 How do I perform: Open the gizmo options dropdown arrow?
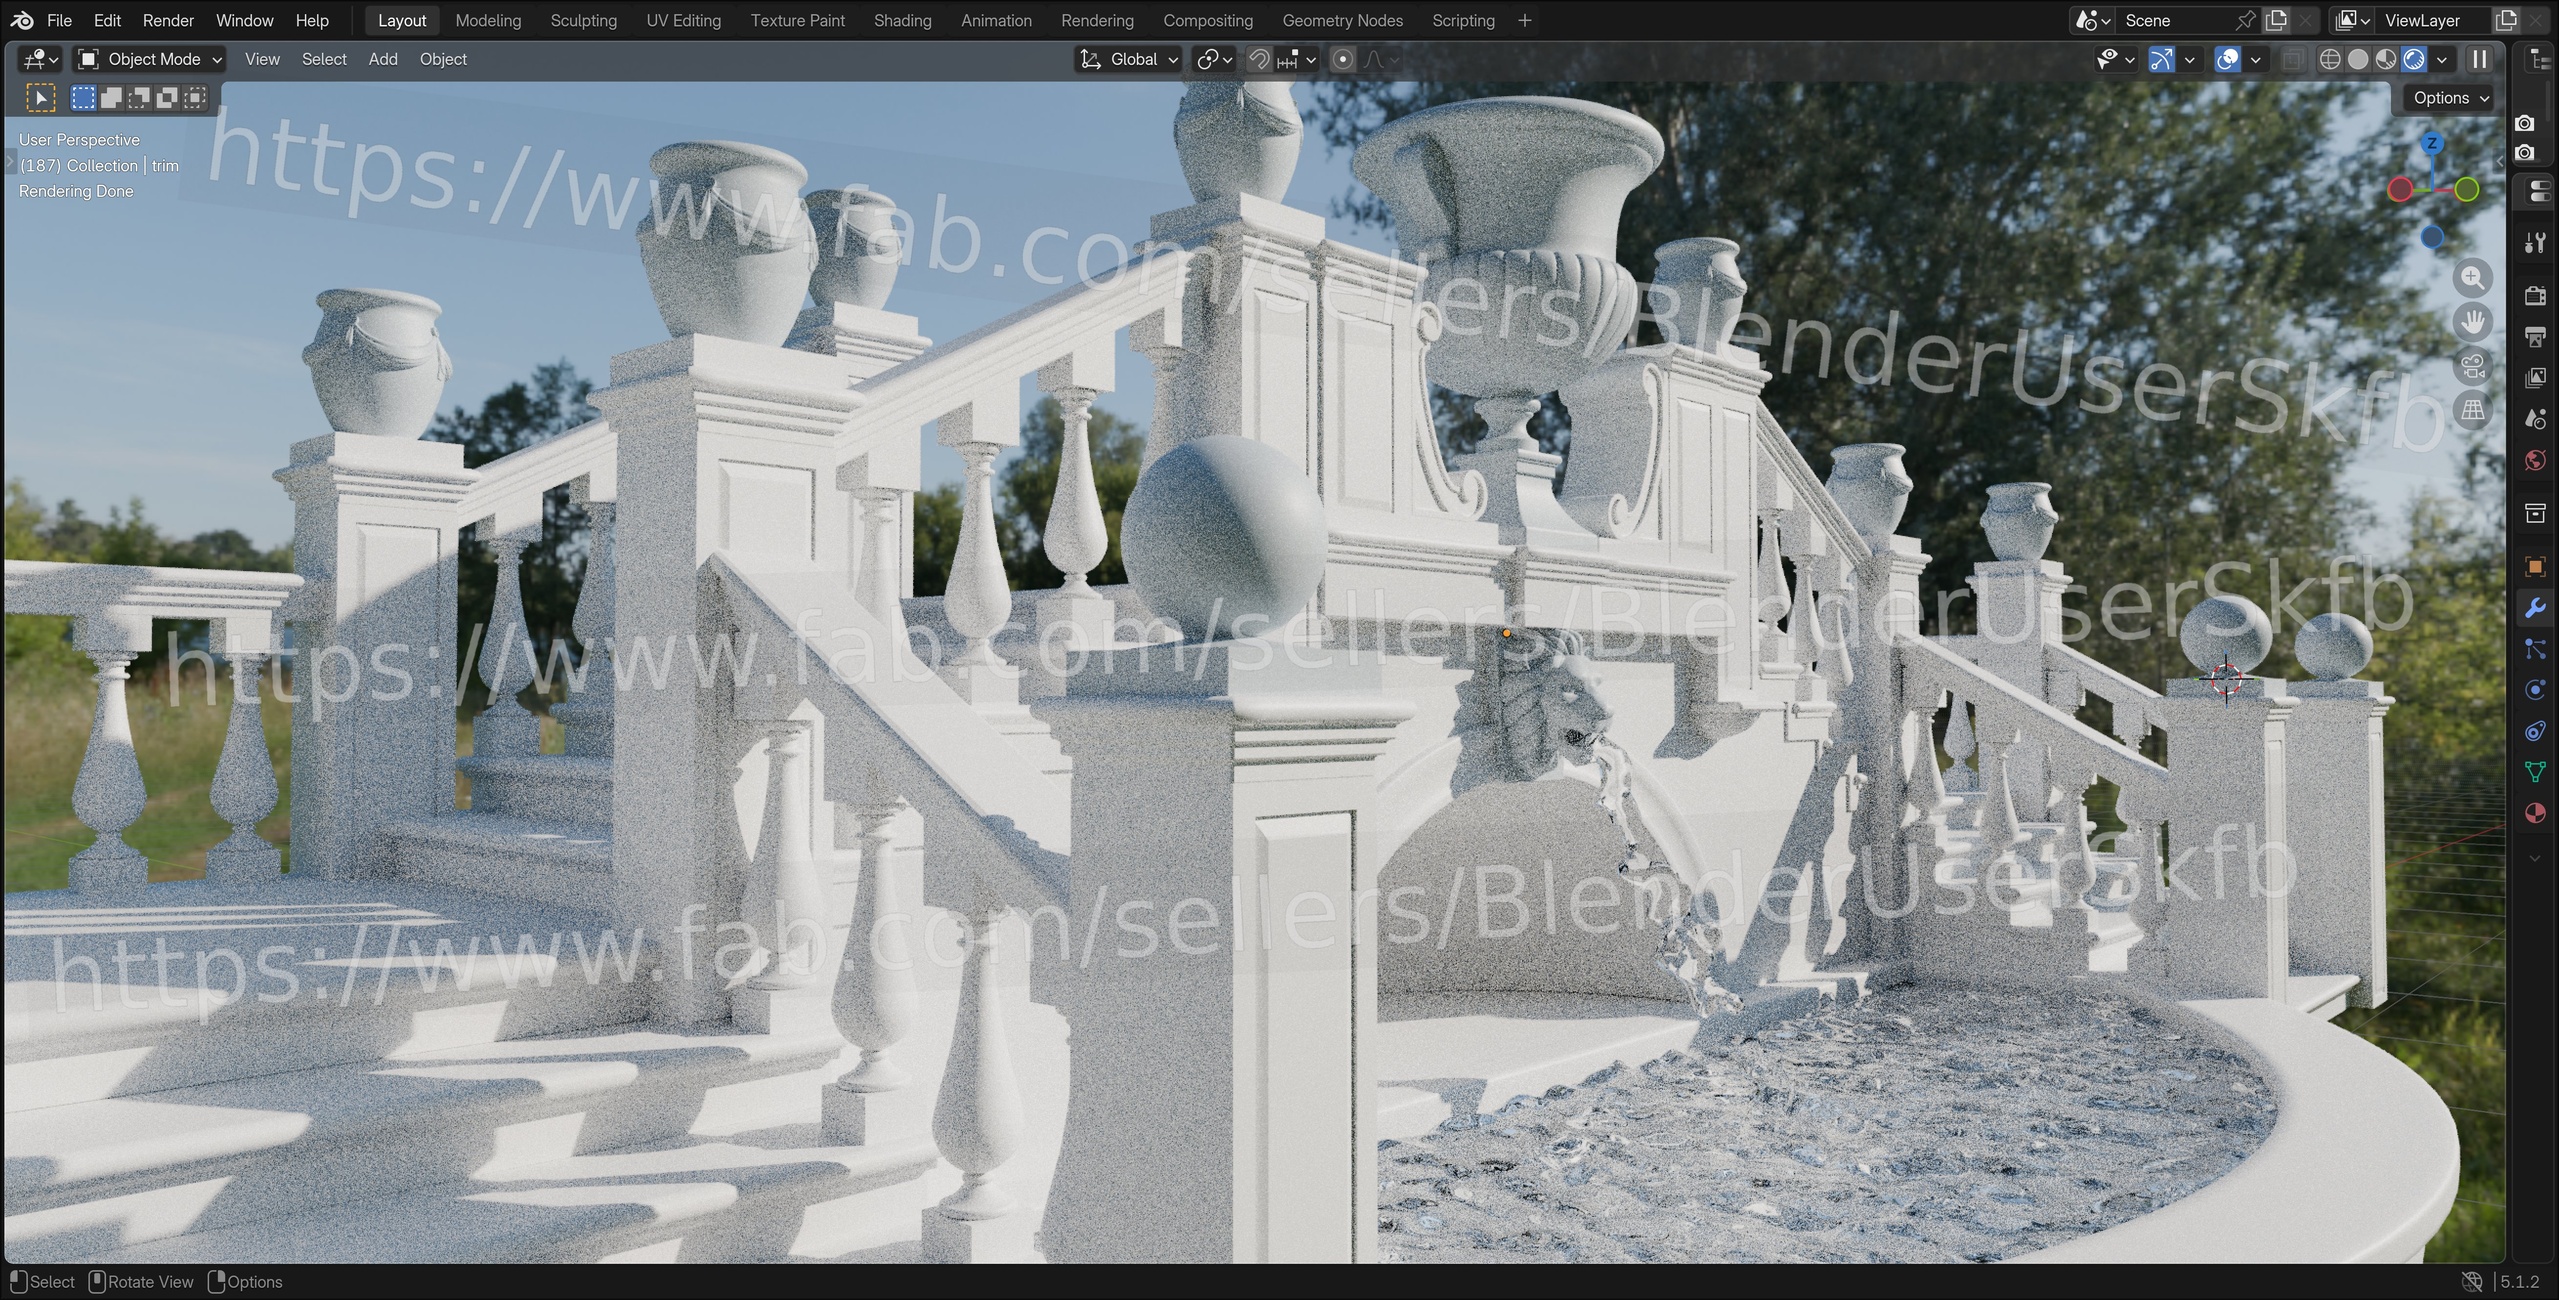[x=2189, y=60]
